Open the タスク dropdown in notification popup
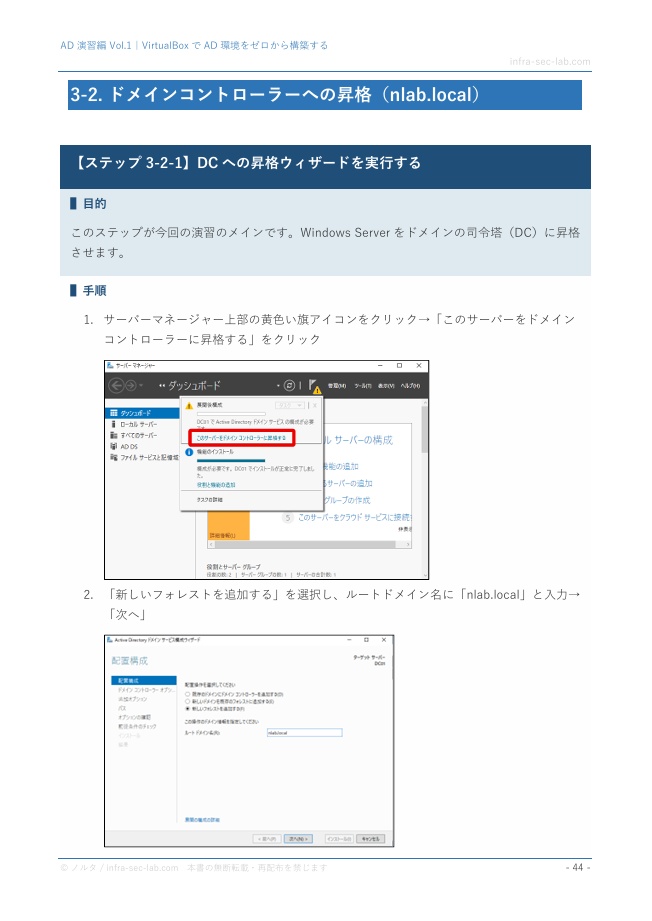The height and width of the screenshot is (921, 652). click(x=290, y=405)
